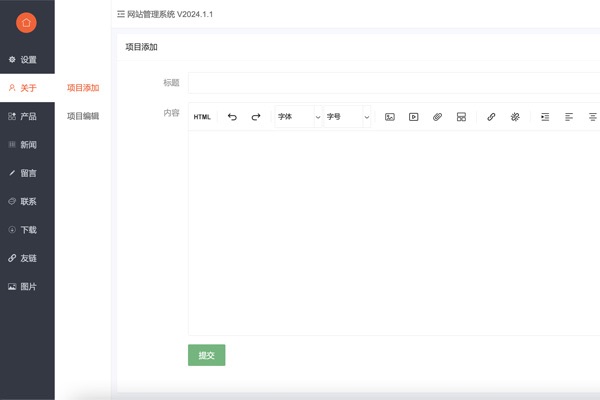Screen dimensions: 600x400
Task: Remove hyperlink with the unlink icon
Action: click(x=515, y=117)
